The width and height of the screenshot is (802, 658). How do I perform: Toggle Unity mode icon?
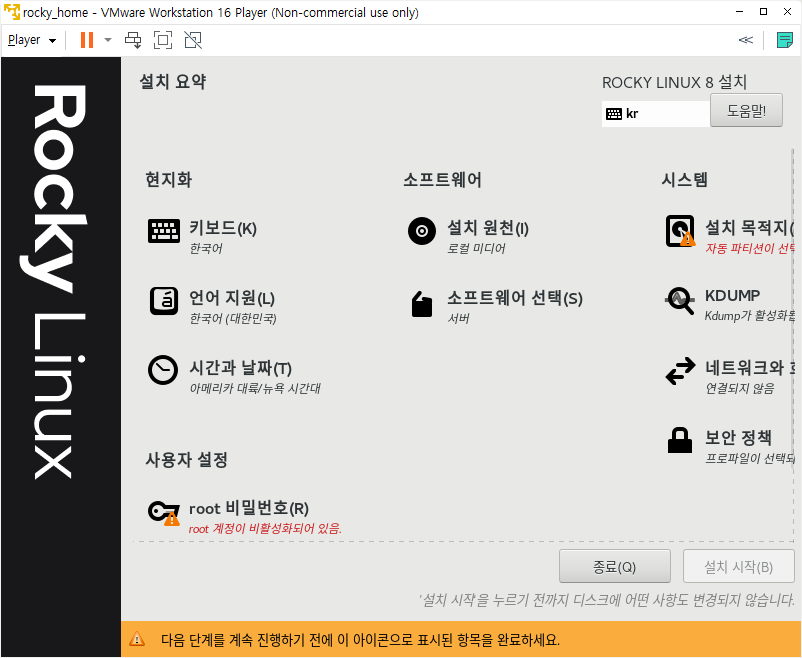click(x=193, y=40)
